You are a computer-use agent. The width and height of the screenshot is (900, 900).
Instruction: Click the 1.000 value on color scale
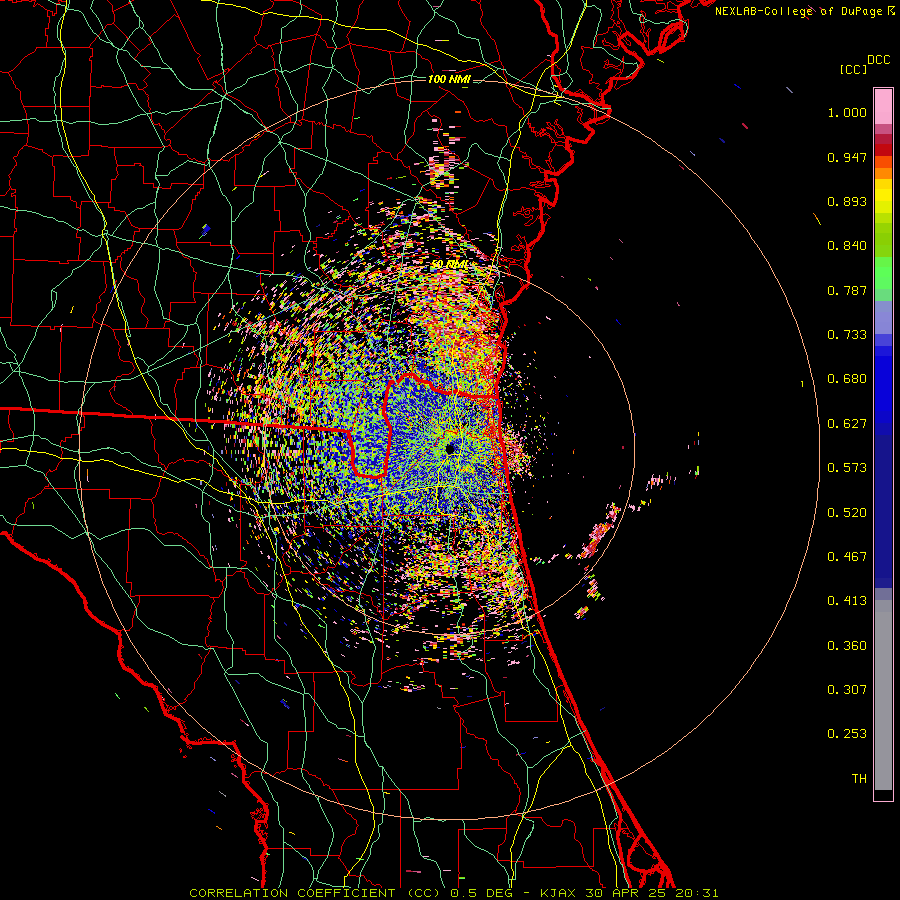pyautogui.click(x=847, y=112)
